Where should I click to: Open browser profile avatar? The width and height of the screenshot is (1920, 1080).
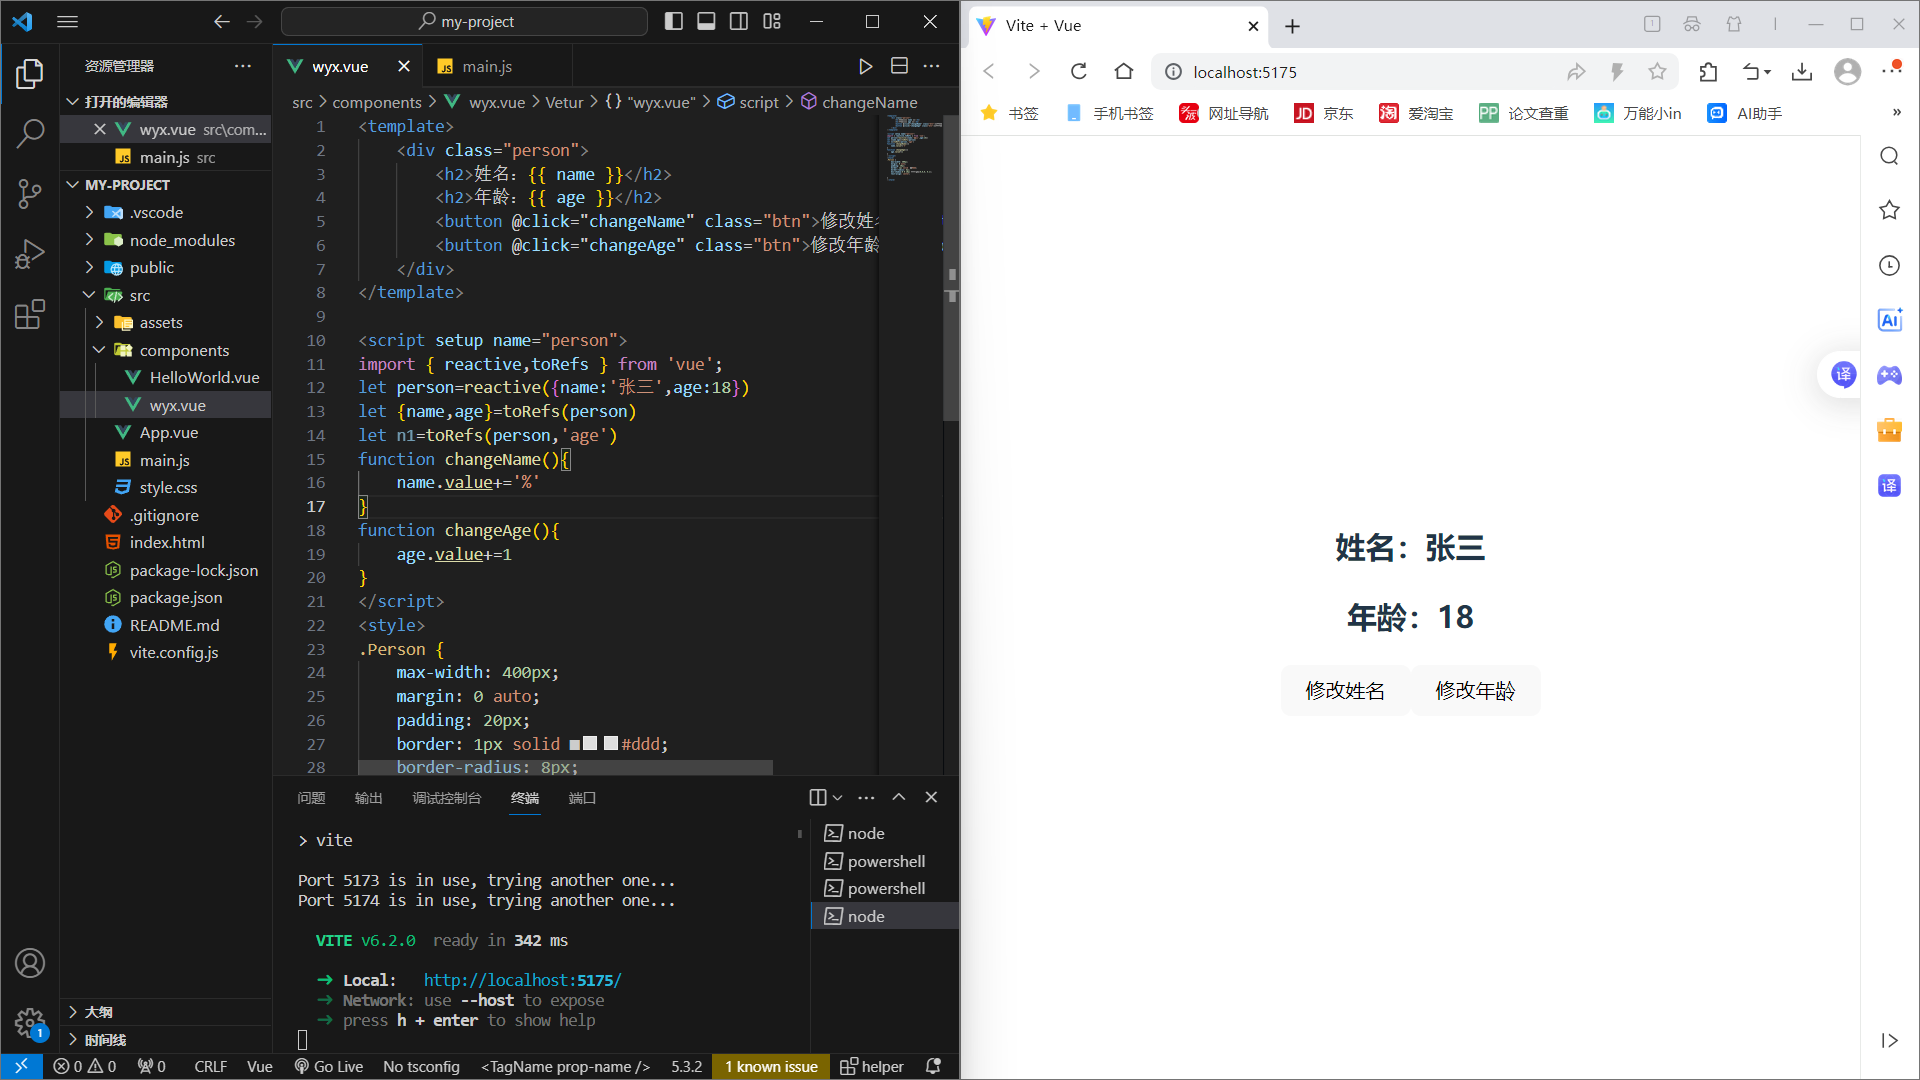1847,71
